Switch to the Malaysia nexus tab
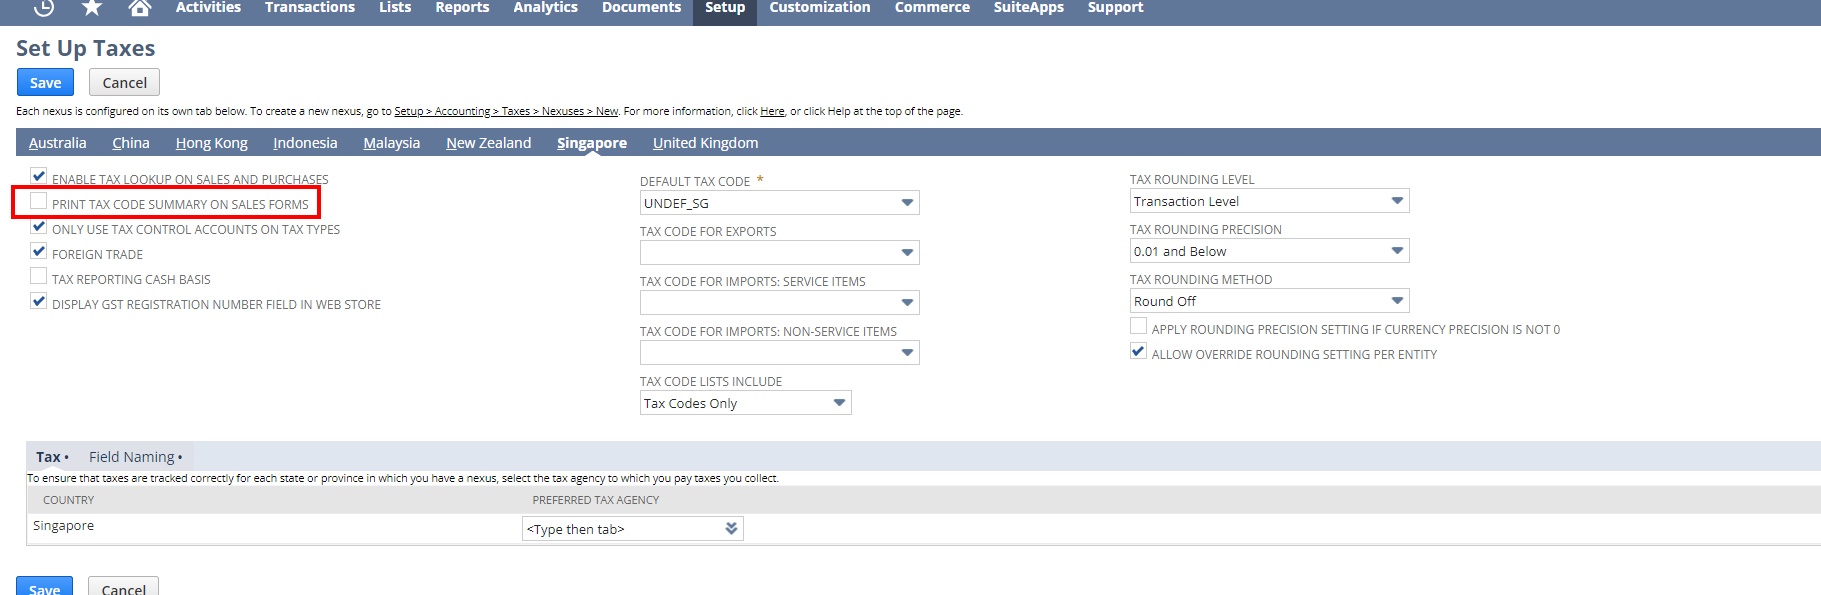 coord(391,143)
